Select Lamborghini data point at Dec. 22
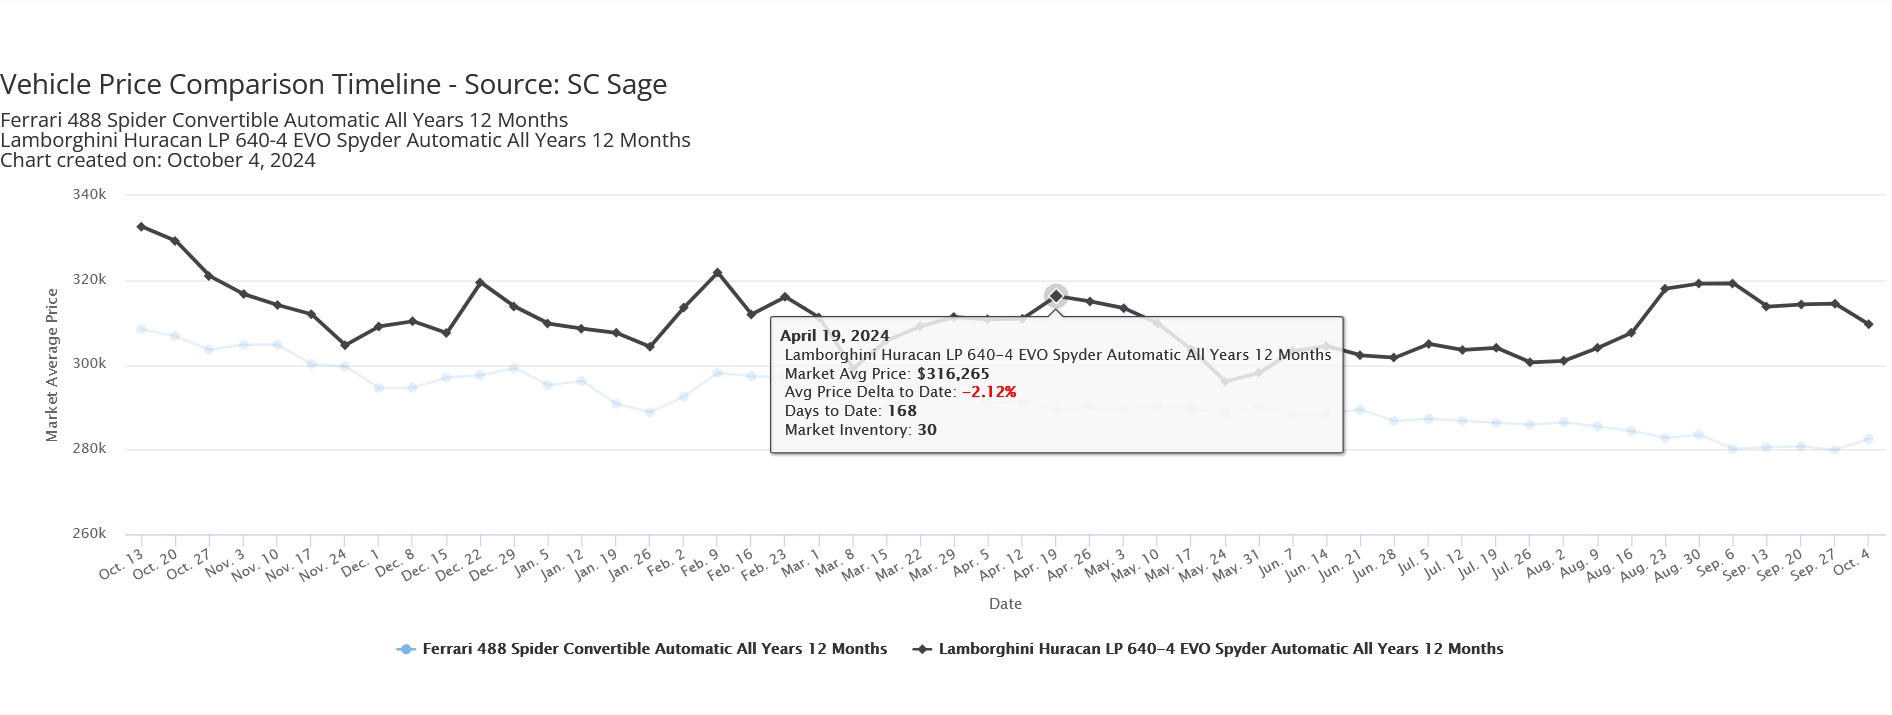 coord(480,283)
